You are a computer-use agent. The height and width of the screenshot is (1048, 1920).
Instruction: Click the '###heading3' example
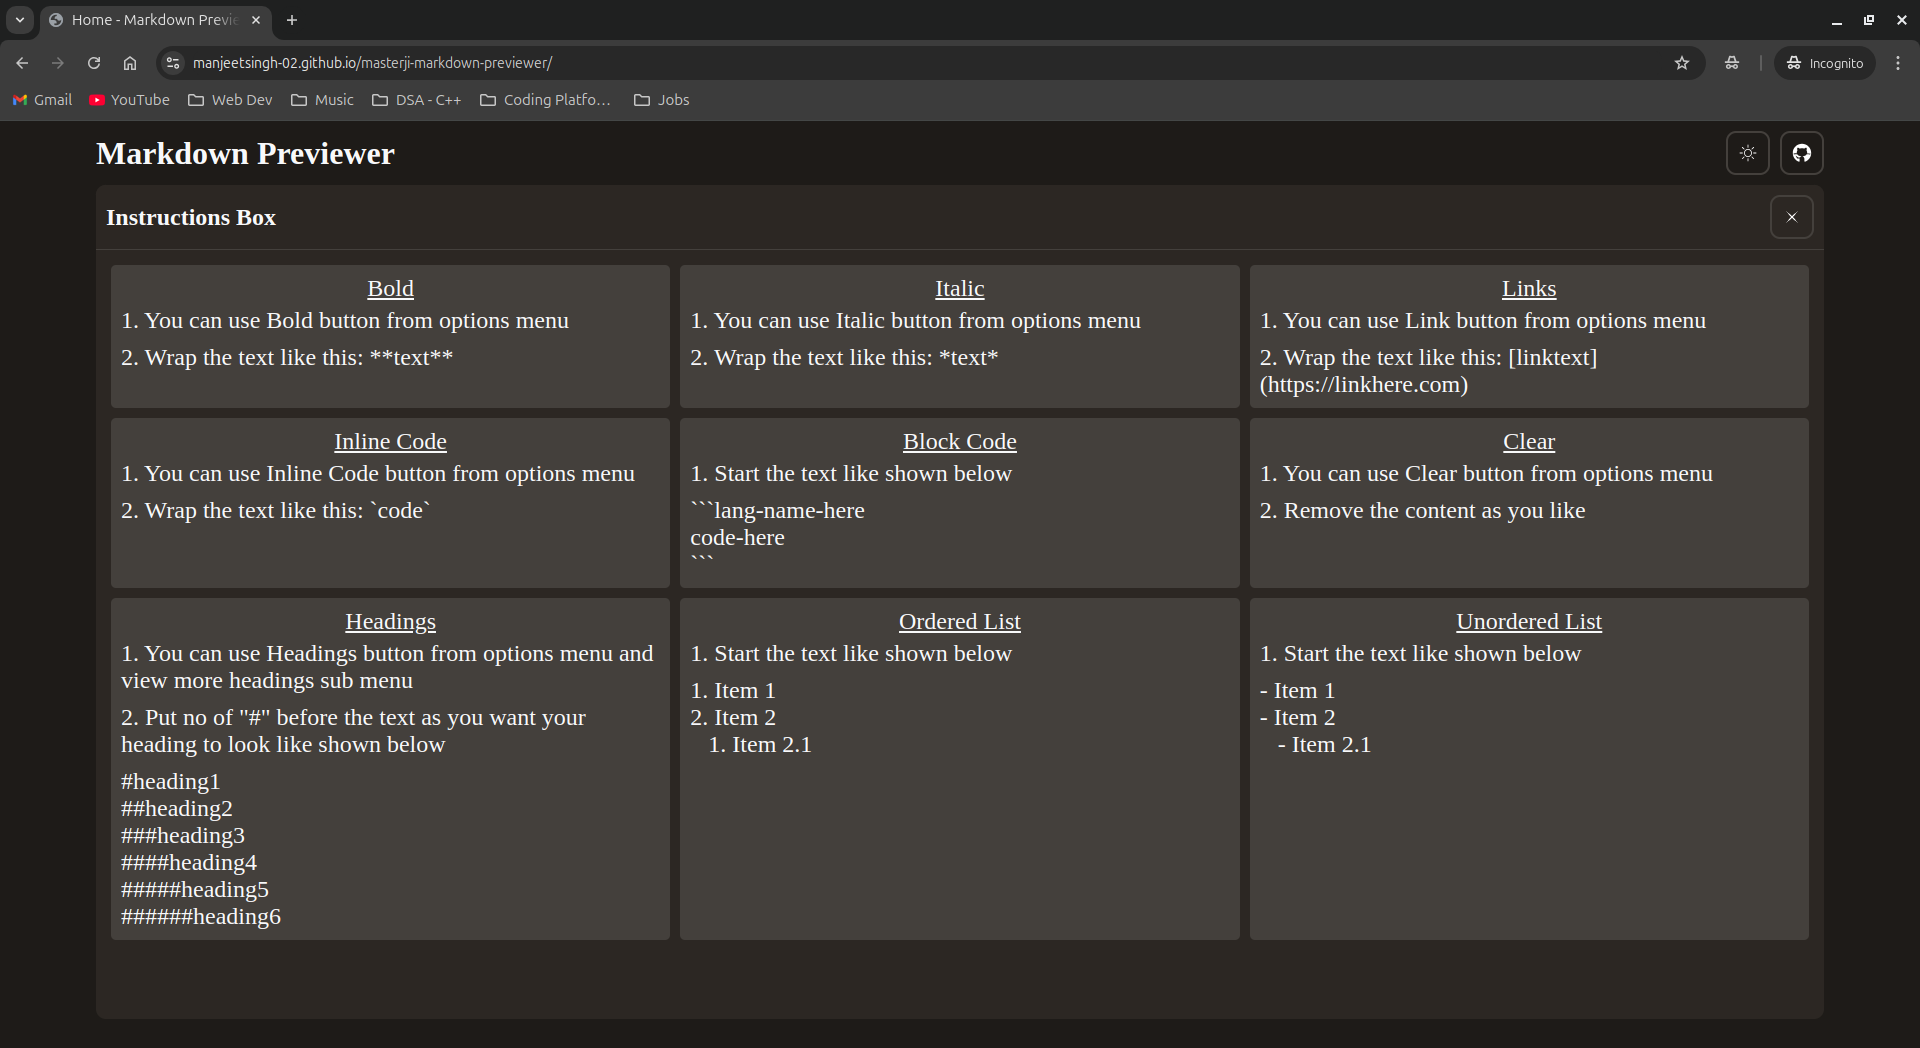pos(183,835)
